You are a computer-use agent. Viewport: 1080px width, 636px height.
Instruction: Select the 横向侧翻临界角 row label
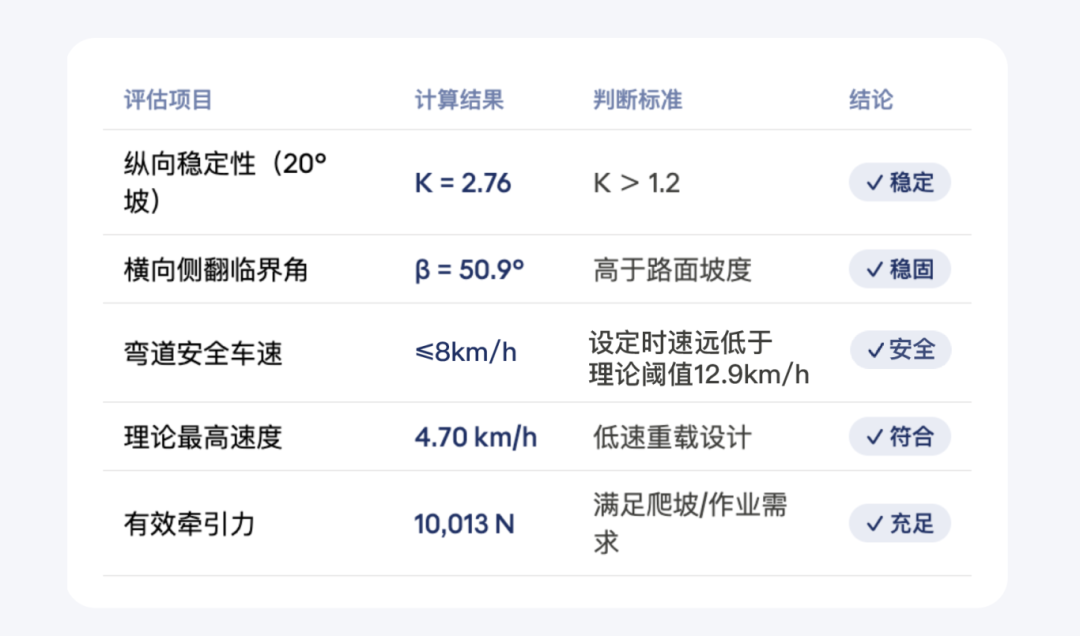[x=216, y=270]
